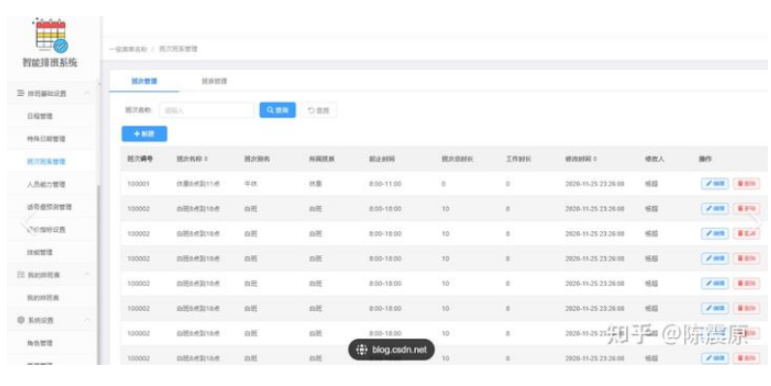Click the cell reading 8:00-11:00
Viewport: 771px width, 386px height.
pyautogui.click(x=385, y=184)
